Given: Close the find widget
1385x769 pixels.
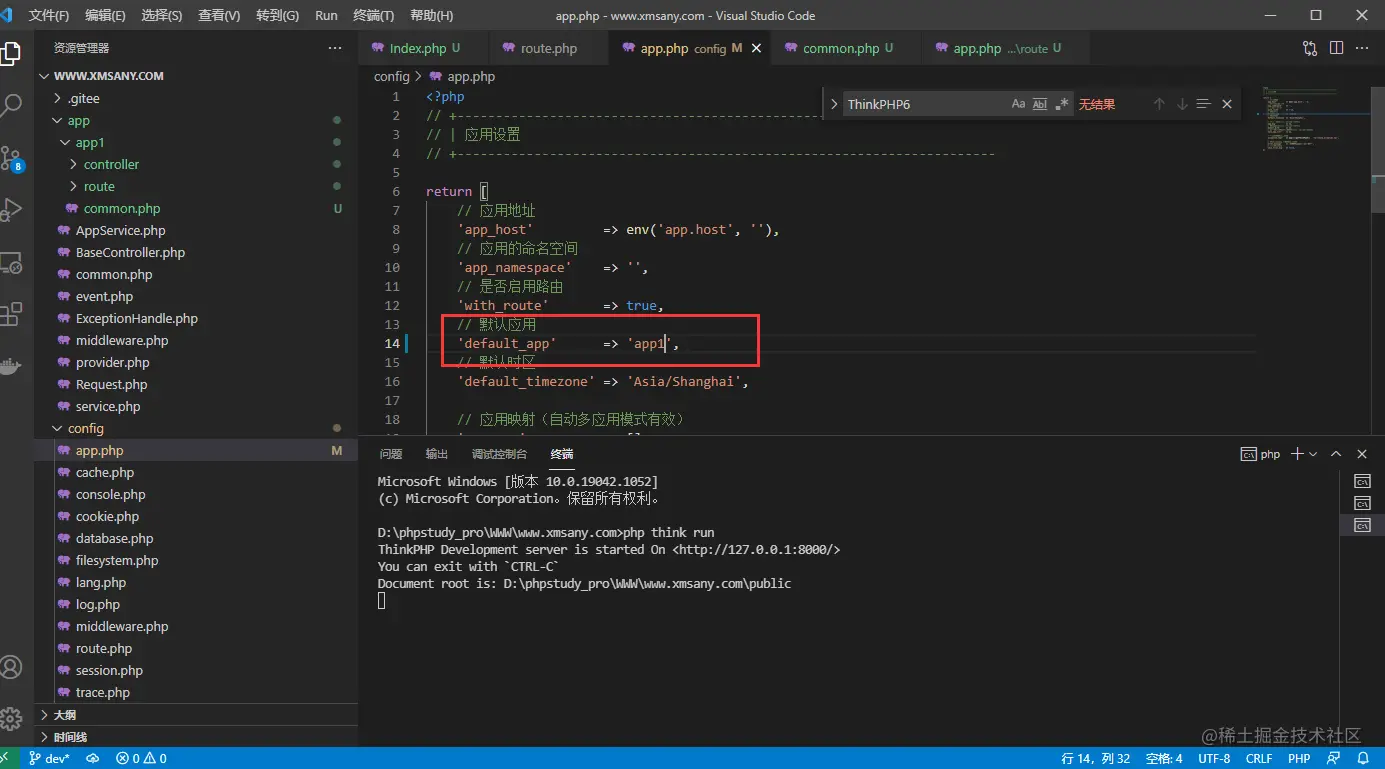Looking at the screenshot, I should (1227, 104).
